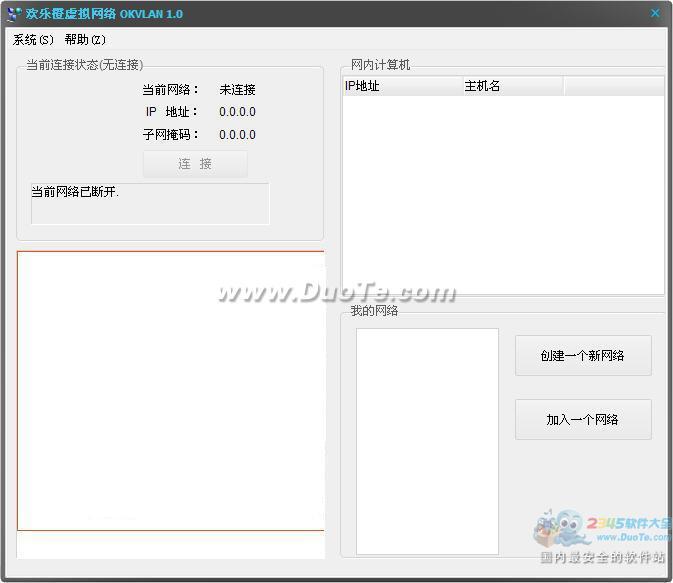Screen dimensions: 673x583
Task: Click the 当前连接状态(无连接) group label
Action: (85, 65)
